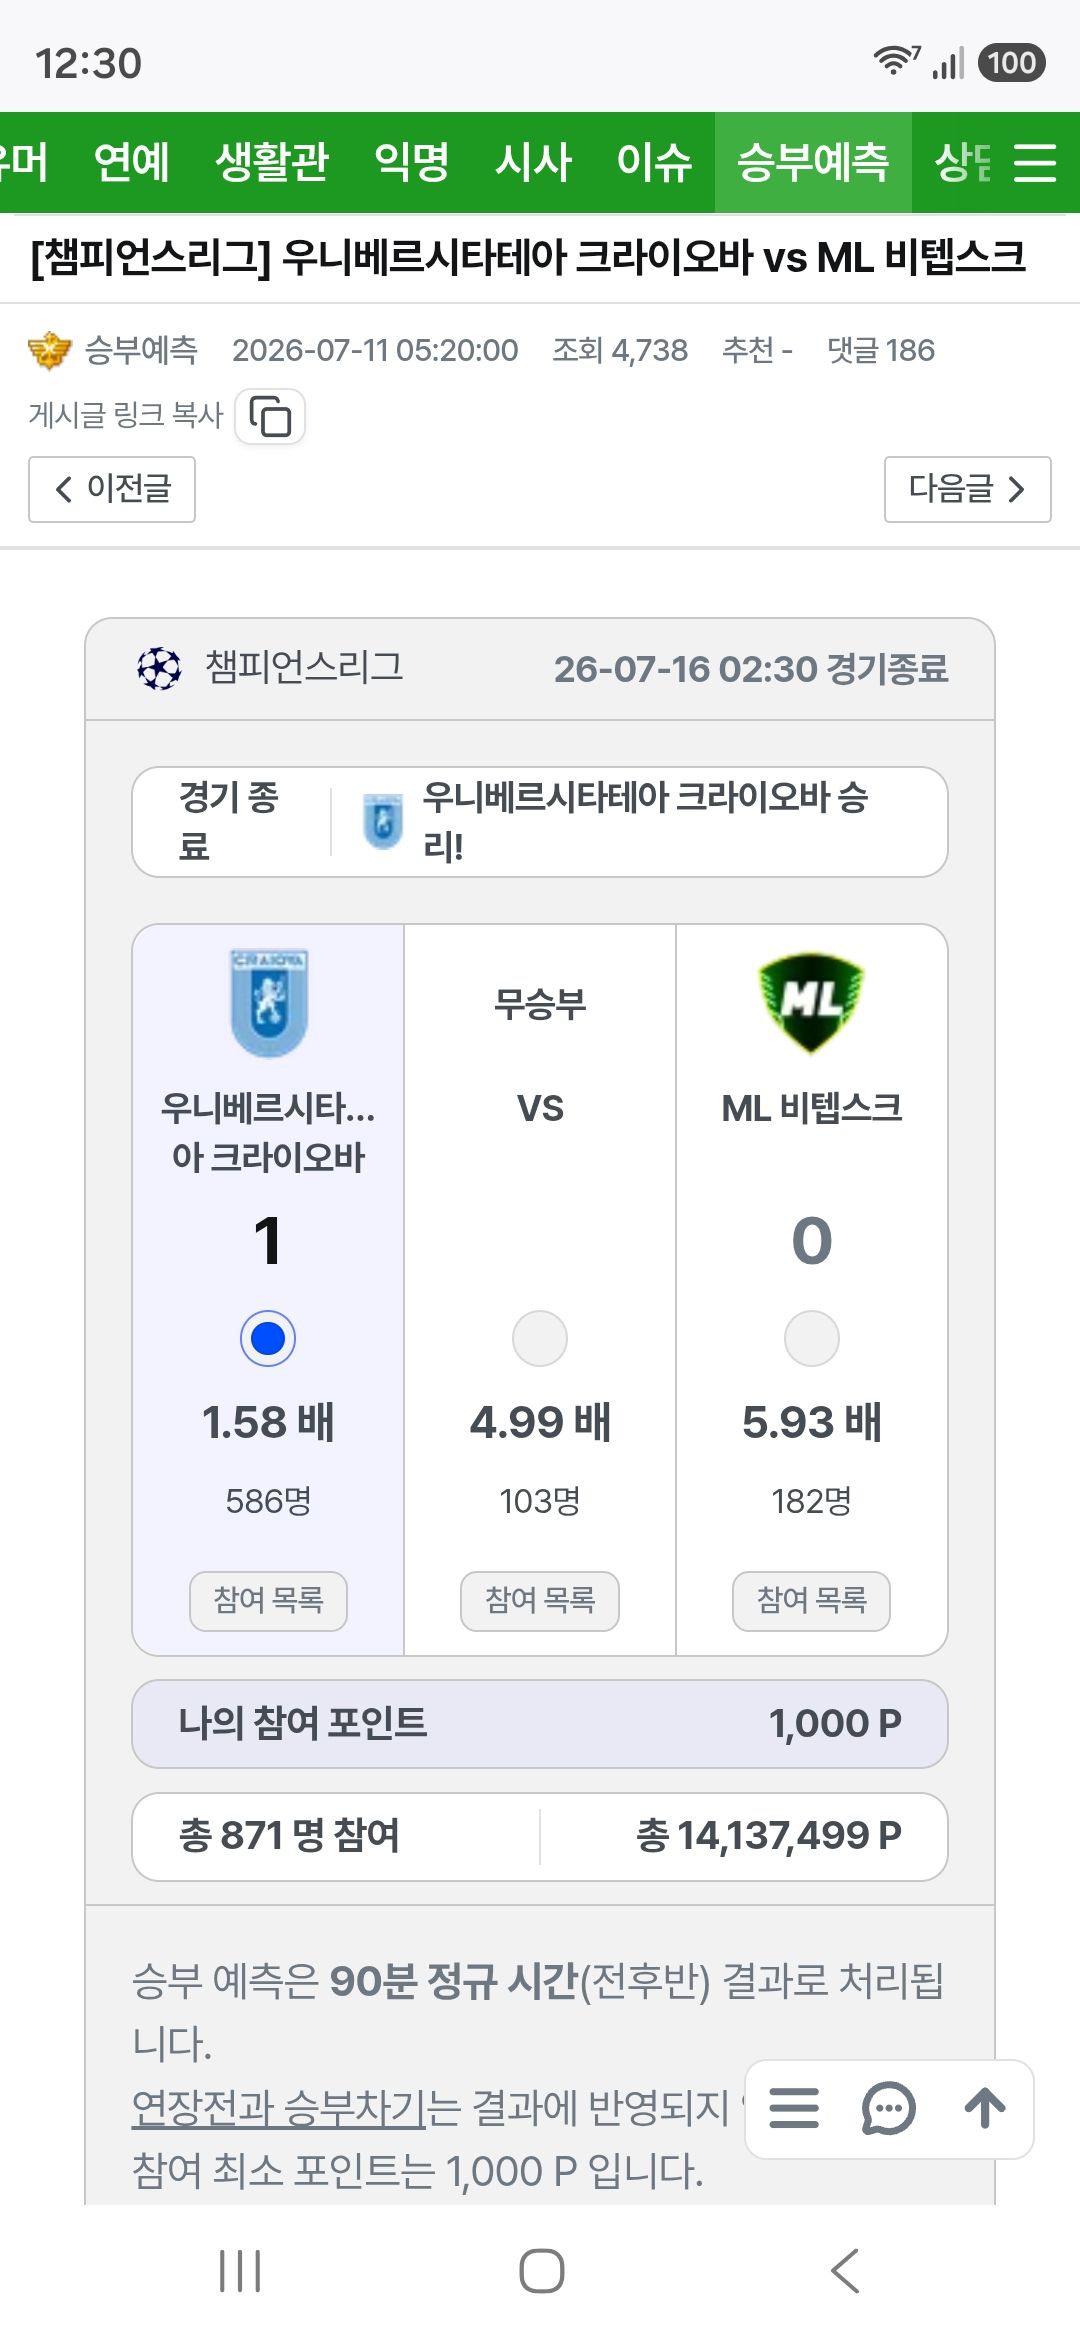This screenshot has width=1080, height=2340.
Task: Go to next post with 다음글
Action: tap(968, 489)
